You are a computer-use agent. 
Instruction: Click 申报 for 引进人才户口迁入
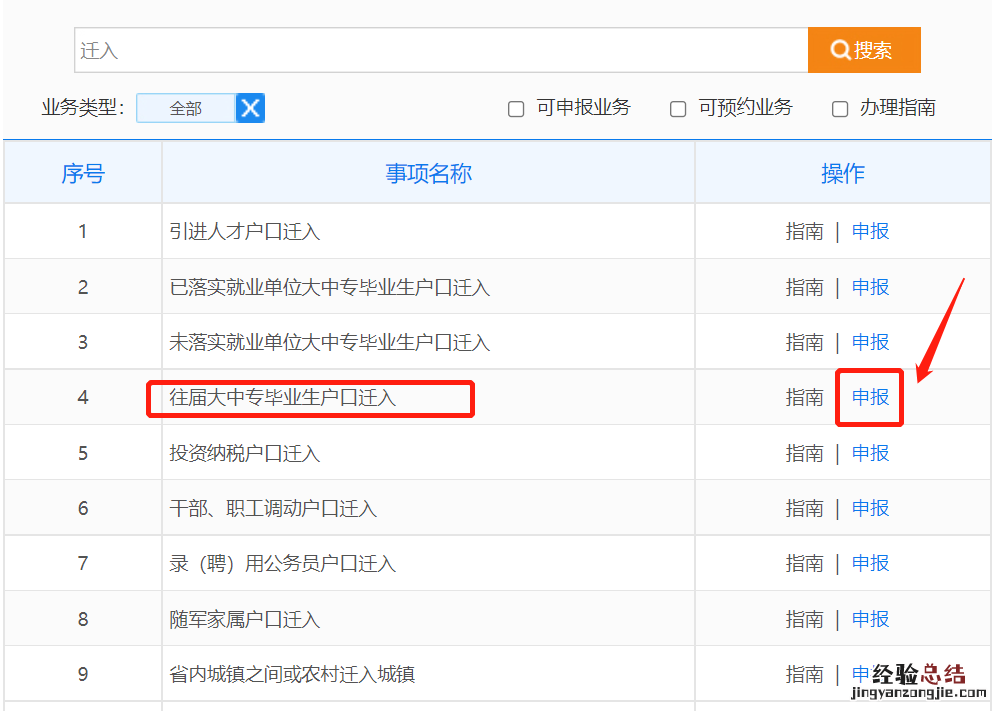click(x=870, y=231)
